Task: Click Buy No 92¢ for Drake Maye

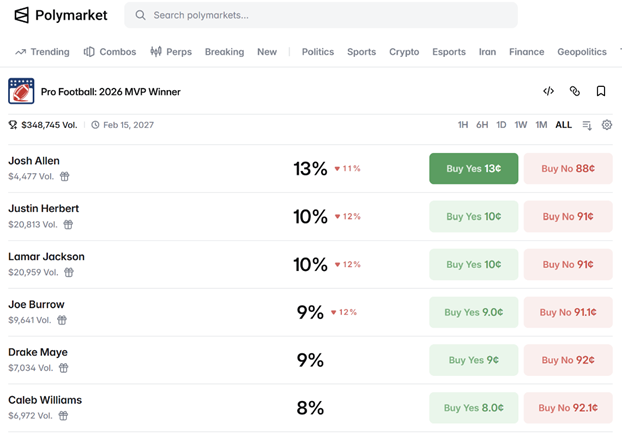Action: coord(568,360)
